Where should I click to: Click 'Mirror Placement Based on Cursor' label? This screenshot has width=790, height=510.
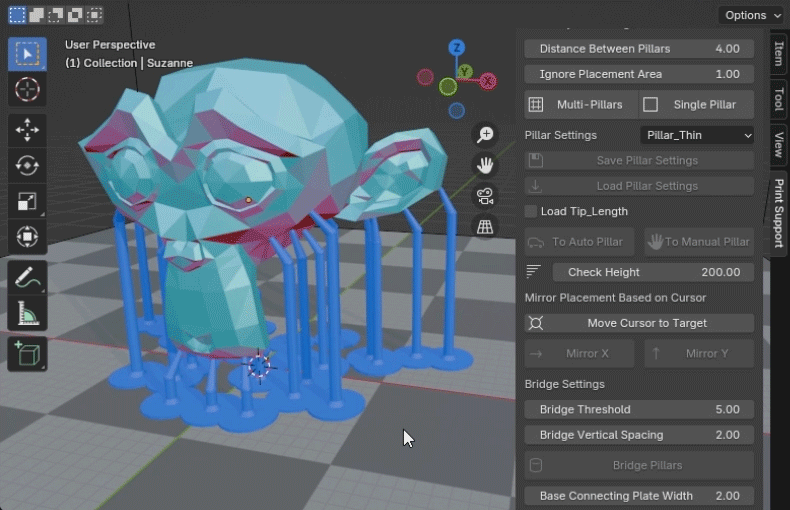click(x=615, y=298)
